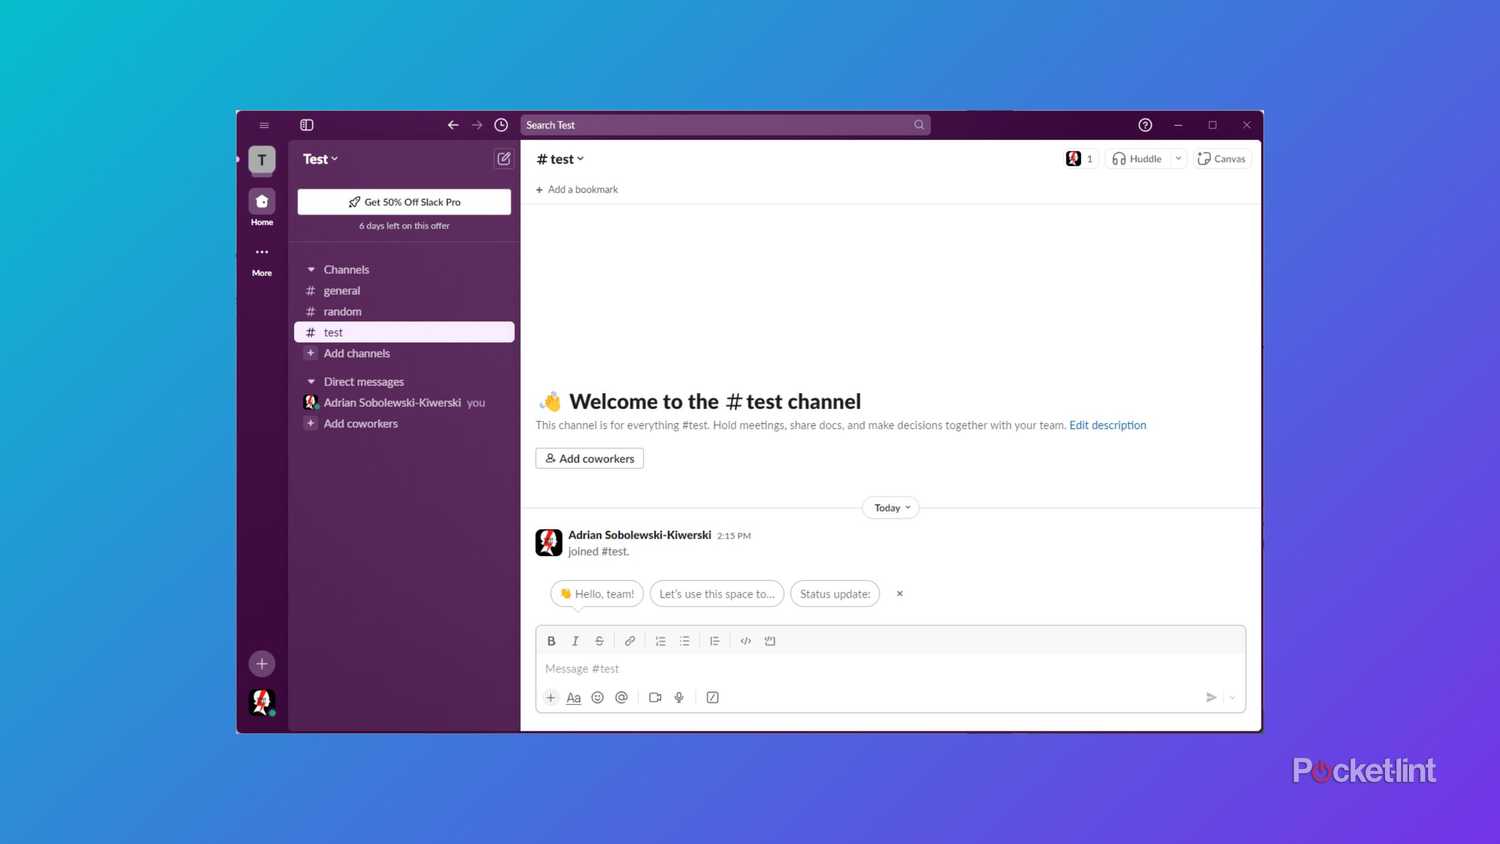
Task: Insert a code block from toolbar
Action: click(x=770, y=641)
